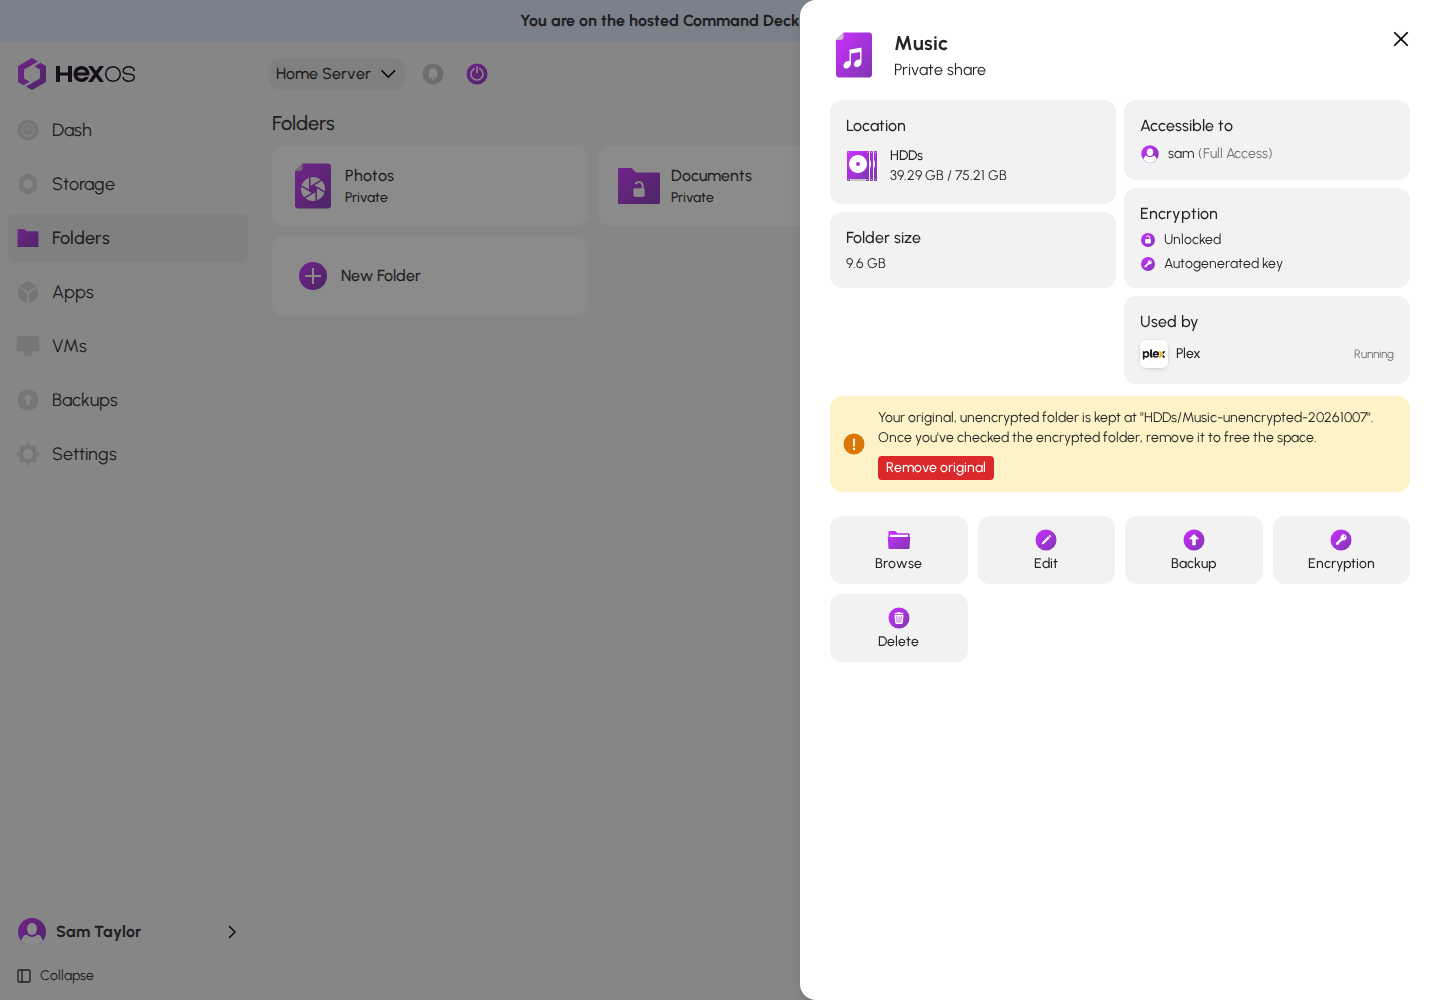Click the Running status next to Plex
The width and height of the screenshot is (1440, 1000).
pyautogui.click(x=1373, y=355)
